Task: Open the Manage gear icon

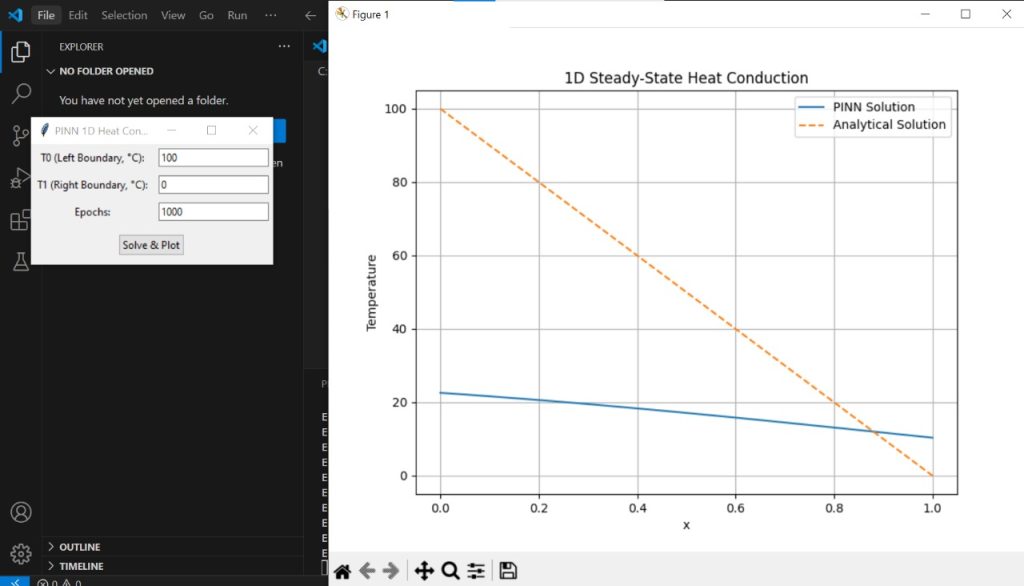Action: coord(20,553)
